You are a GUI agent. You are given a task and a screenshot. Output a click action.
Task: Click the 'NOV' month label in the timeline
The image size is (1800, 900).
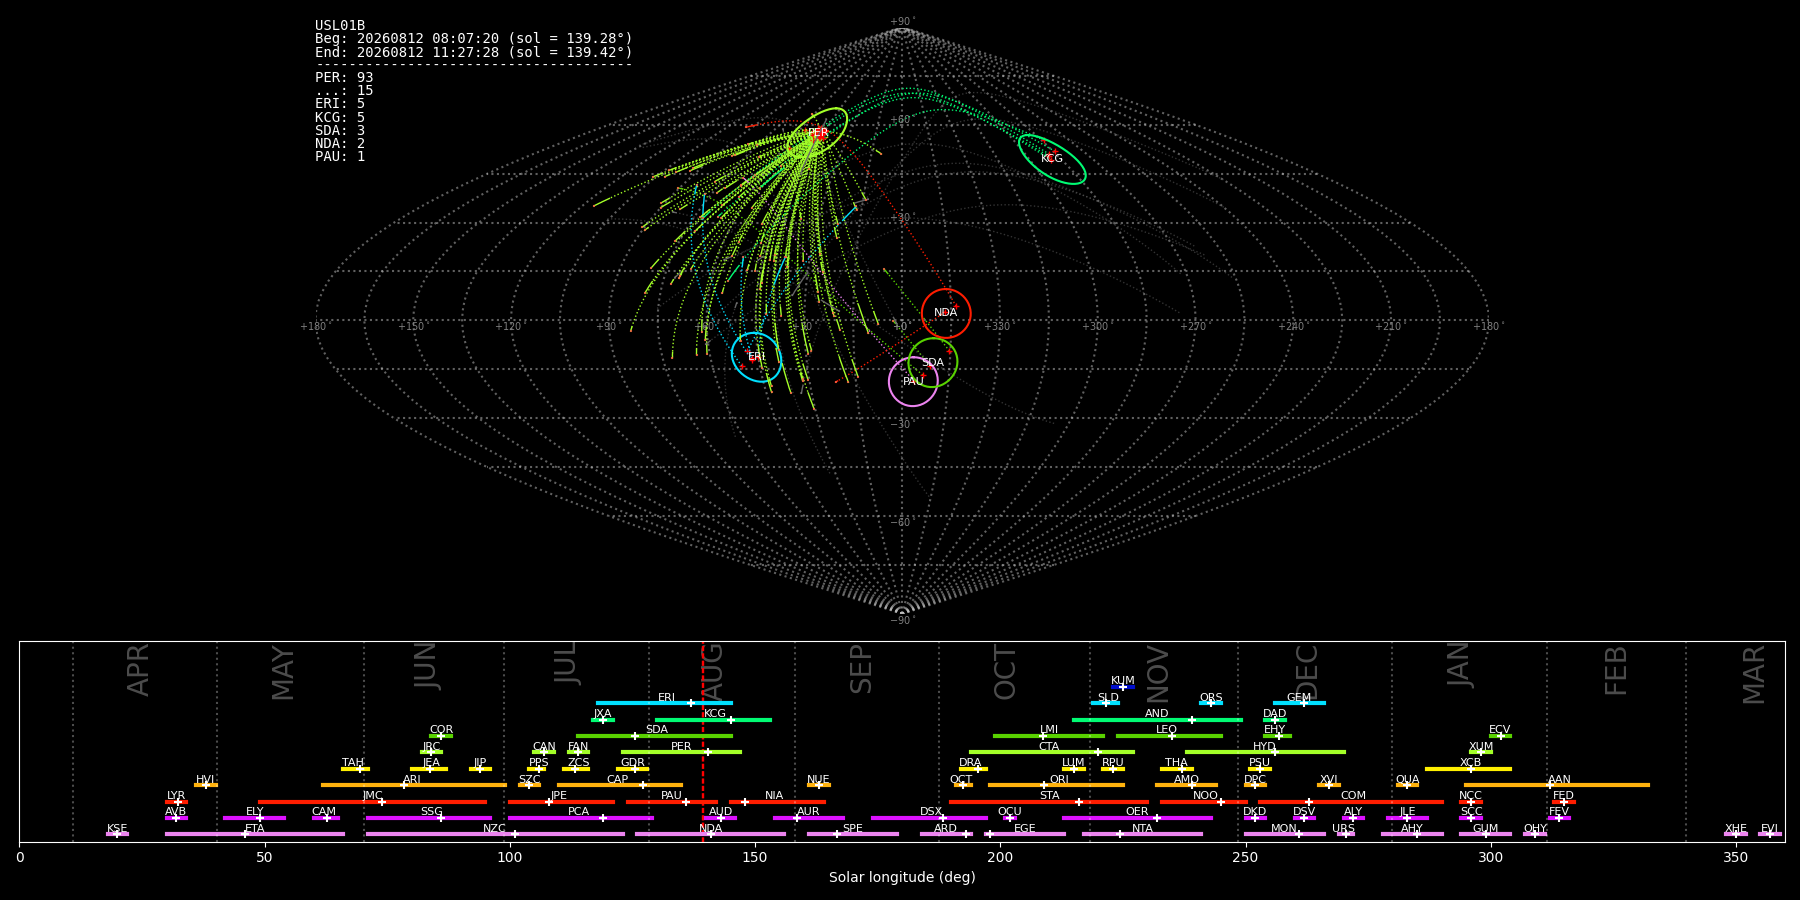[1157, 673]
